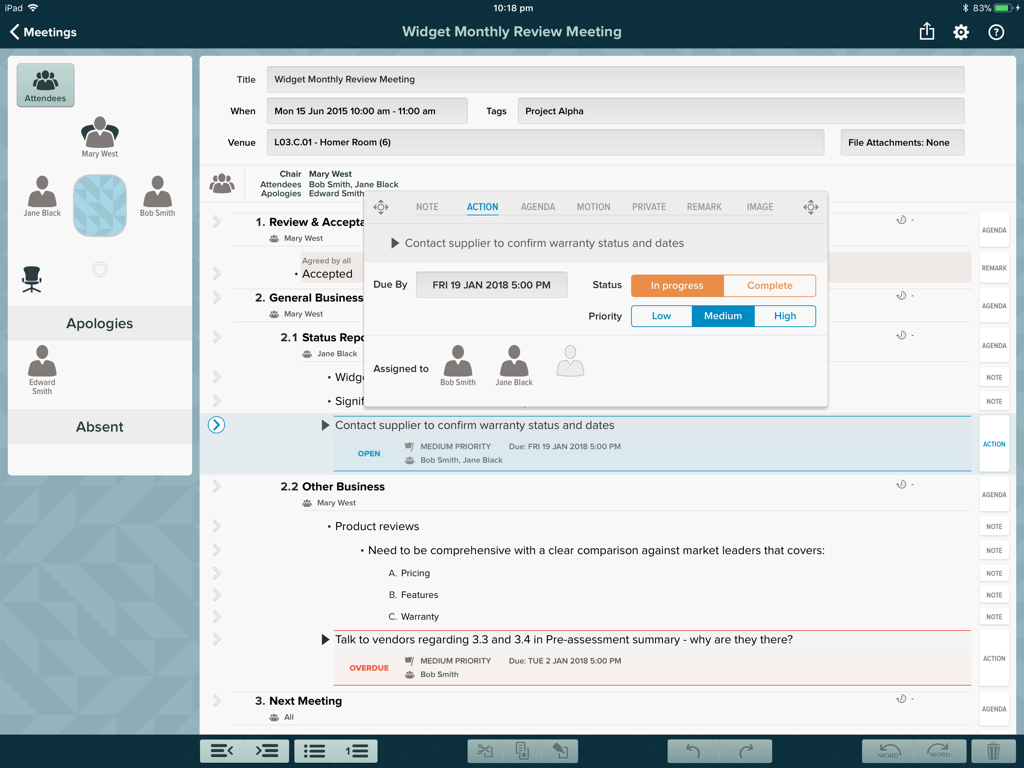Redo the last change
1024x768 pixels.
748,751
